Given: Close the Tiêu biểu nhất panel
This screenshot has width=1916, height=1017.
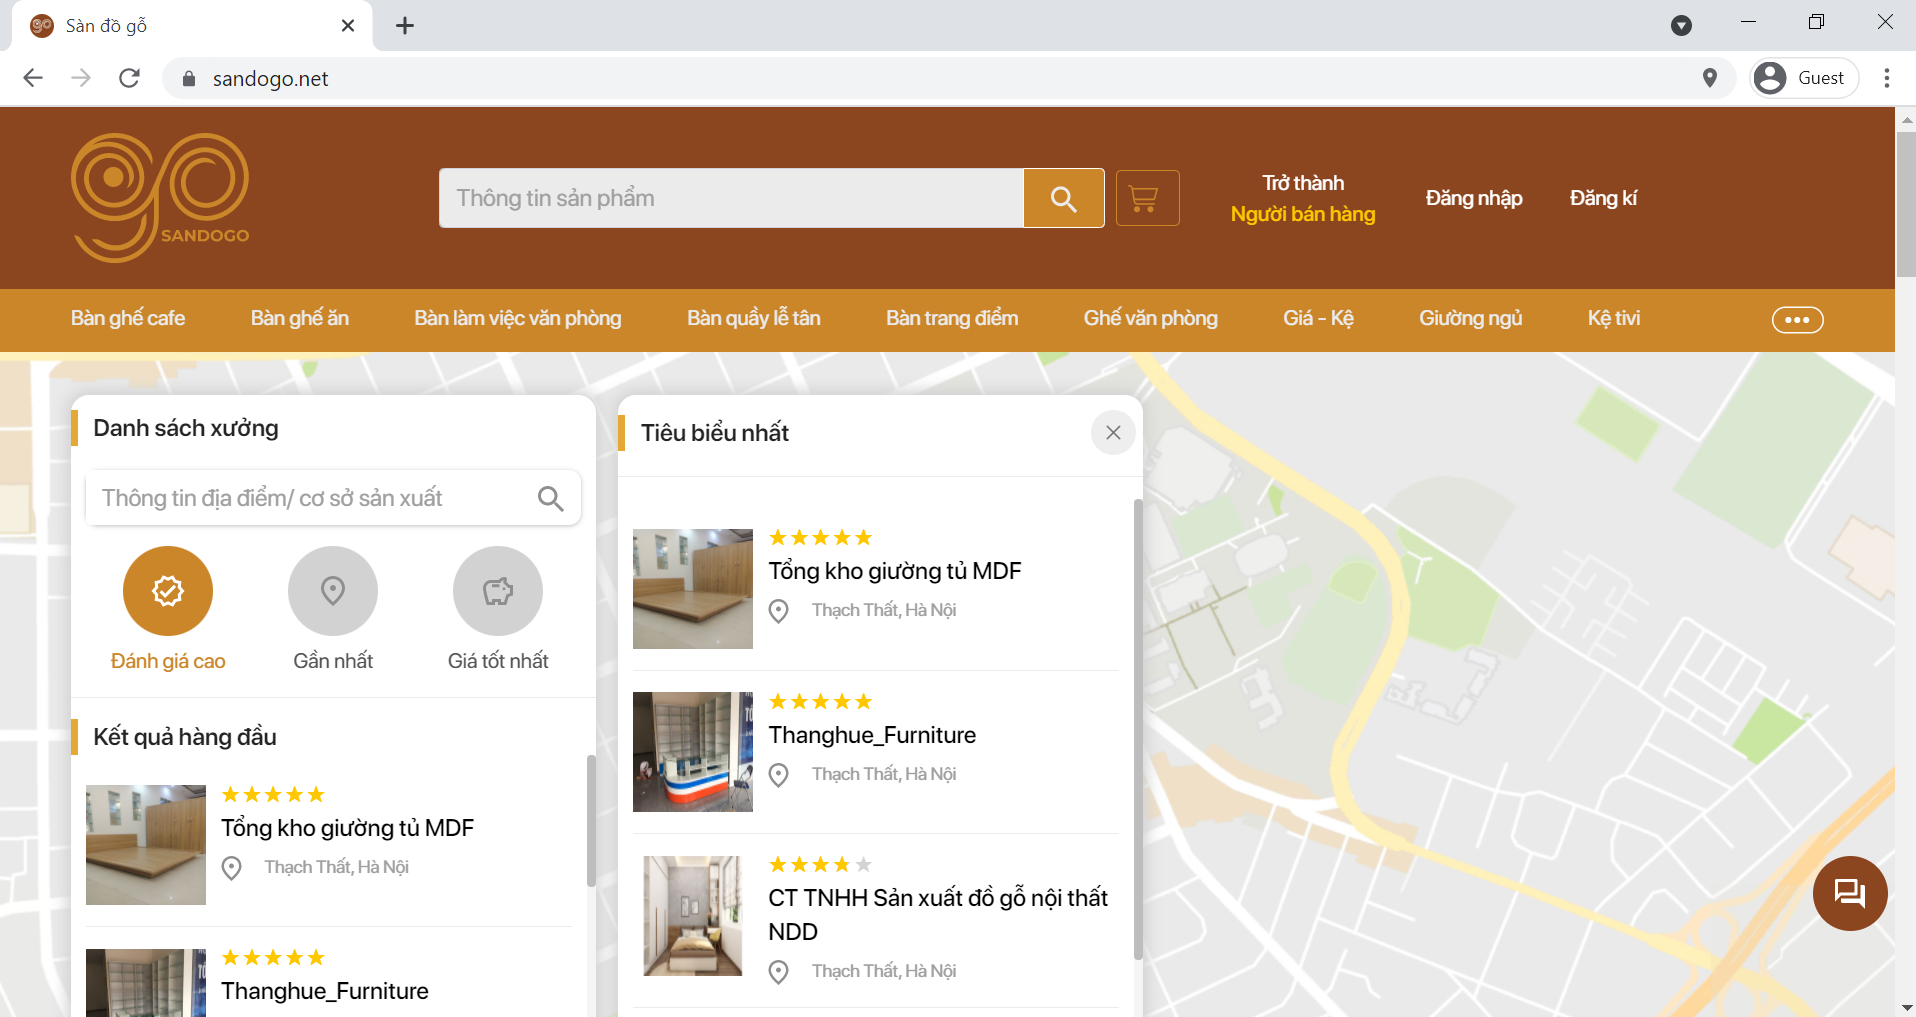Looking at the screenshot, I should click(x=1113, y=433).
